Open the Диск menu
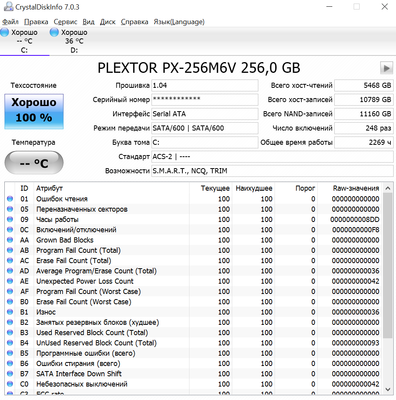 pos(108,22)
